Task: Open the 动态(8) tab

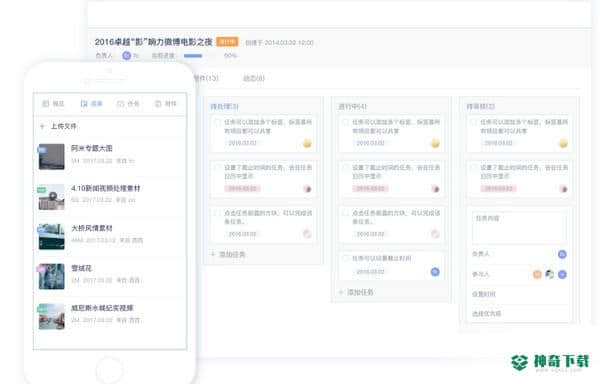Action: point(254,78)
